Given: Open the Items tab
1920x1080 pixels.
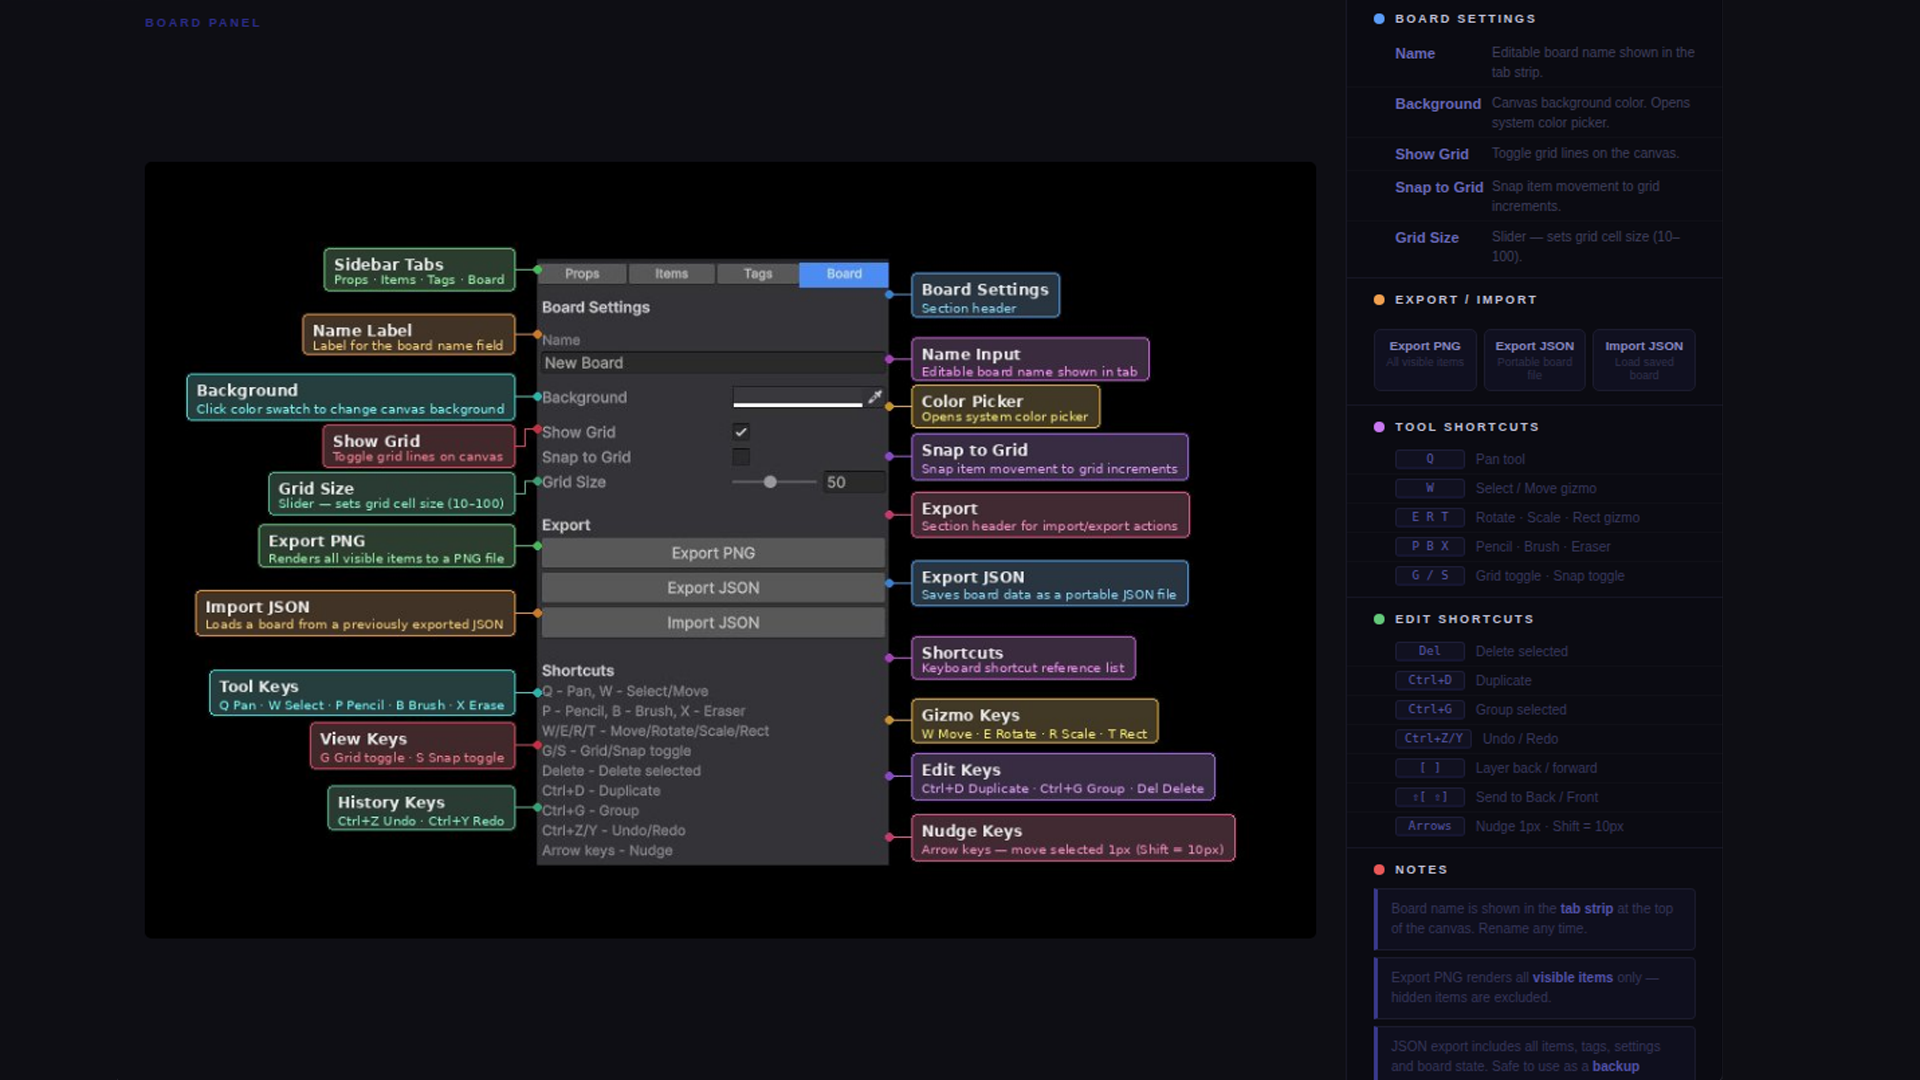Looking at the screenshot, I should point(671,274).
